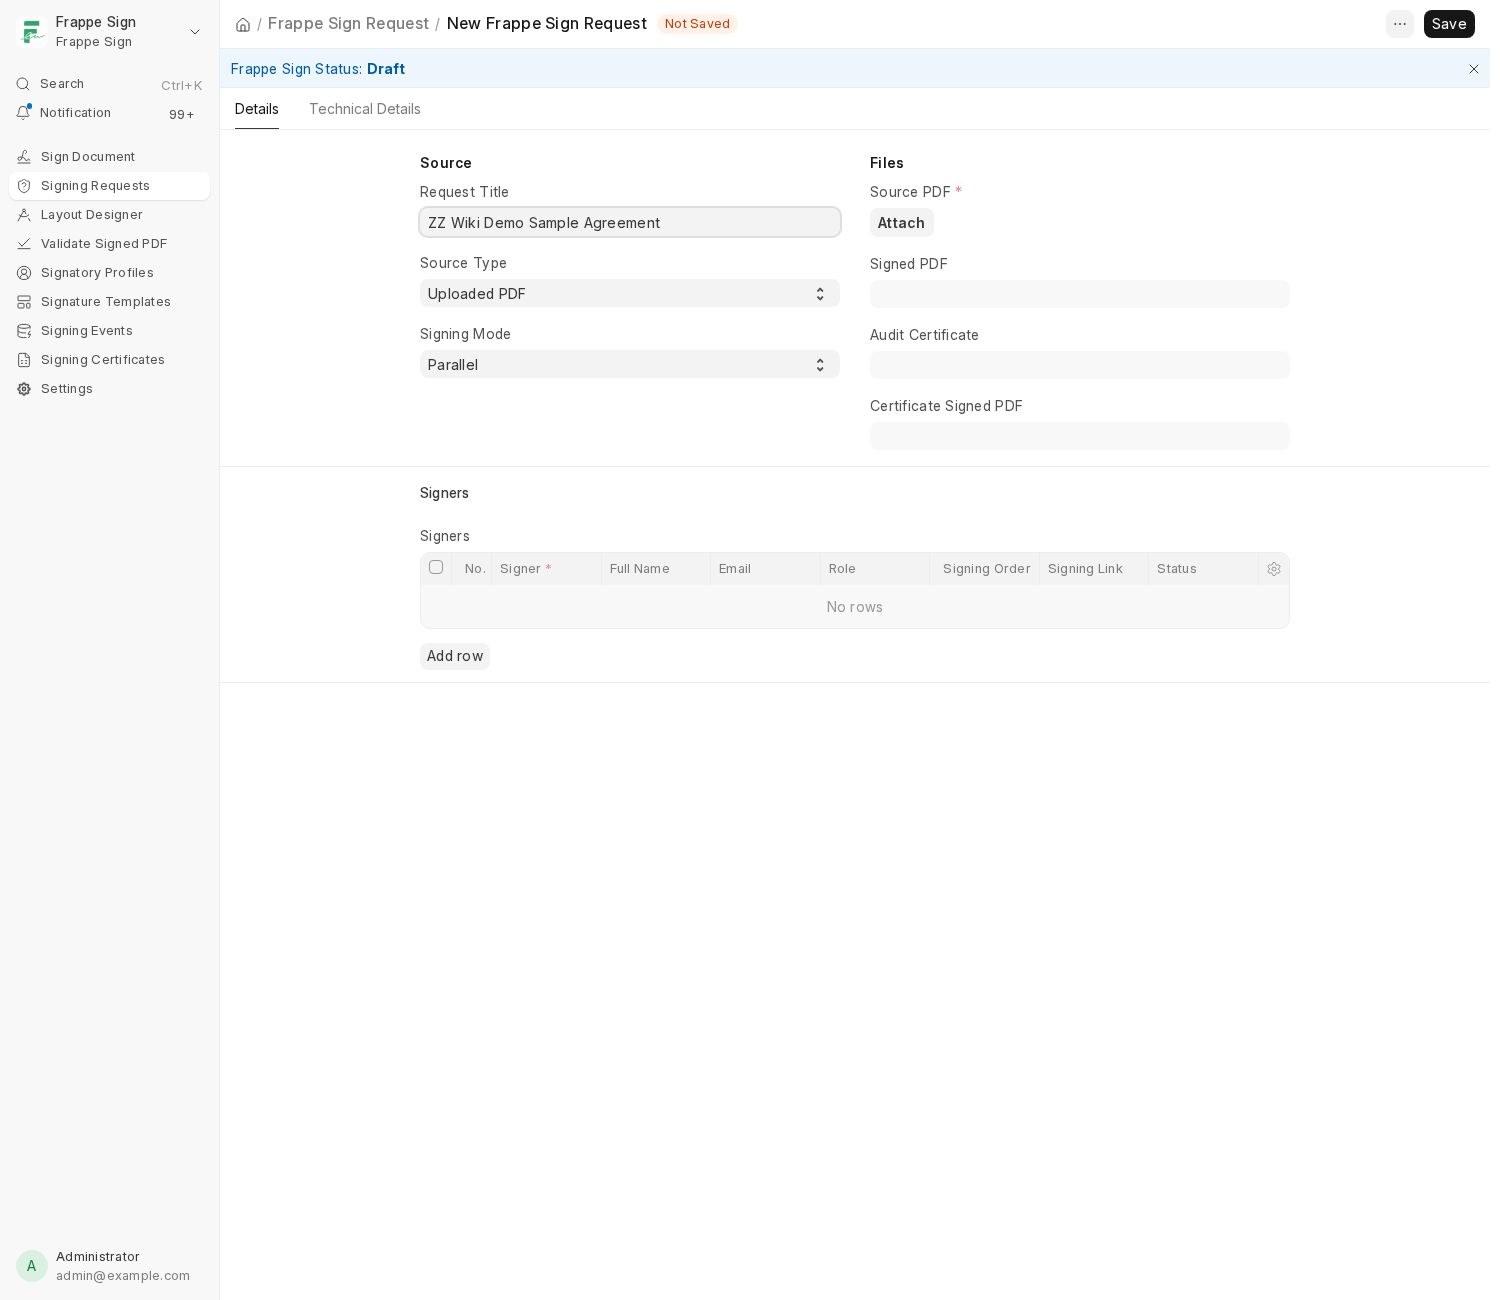The width and height of the screenshot is (1500, 1300).
Task: Click the Not Saved status badge
Action: tap(697, 24)
